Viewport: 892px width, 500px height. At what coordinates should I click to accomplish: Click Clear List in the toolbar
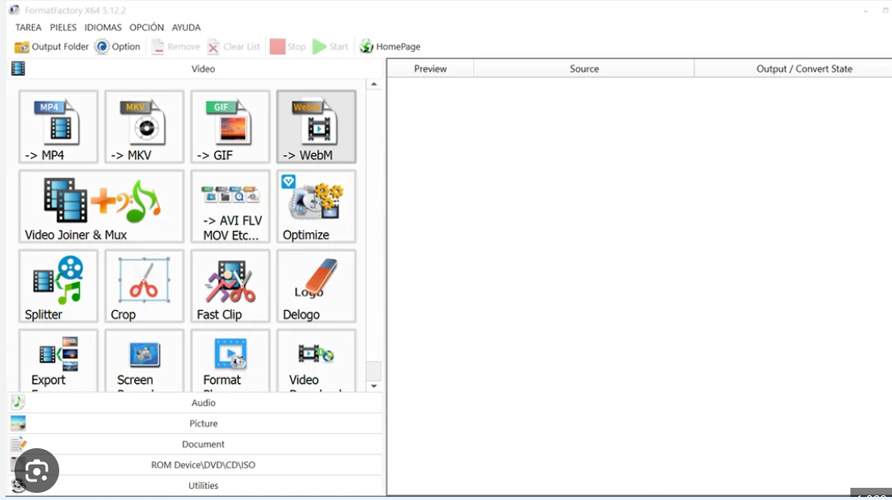coord(234,47)
